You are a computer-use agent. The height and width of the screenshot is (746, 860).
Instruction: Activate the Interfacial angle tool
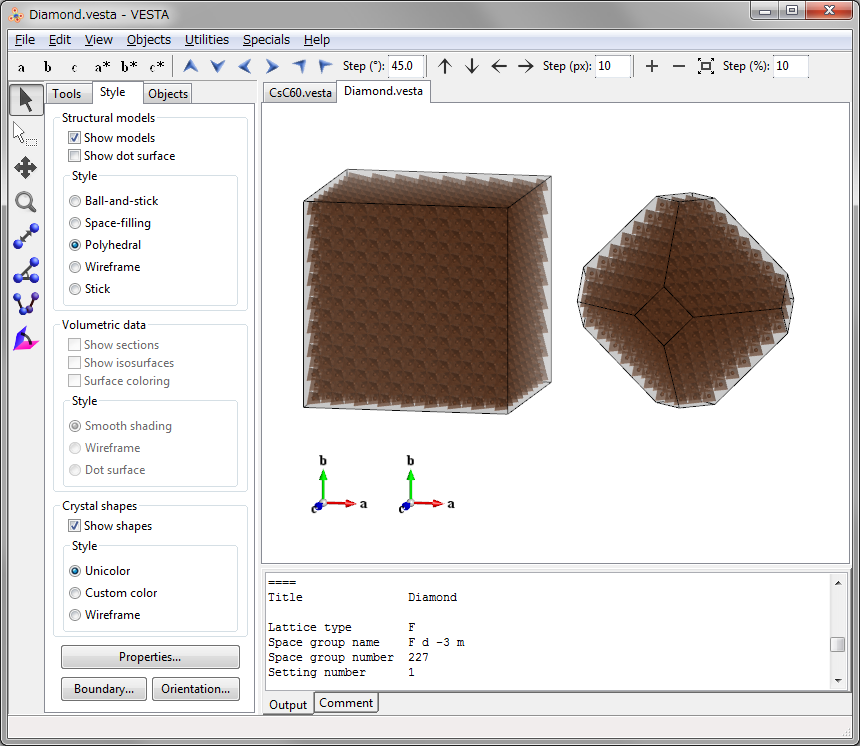pos(25,339)
